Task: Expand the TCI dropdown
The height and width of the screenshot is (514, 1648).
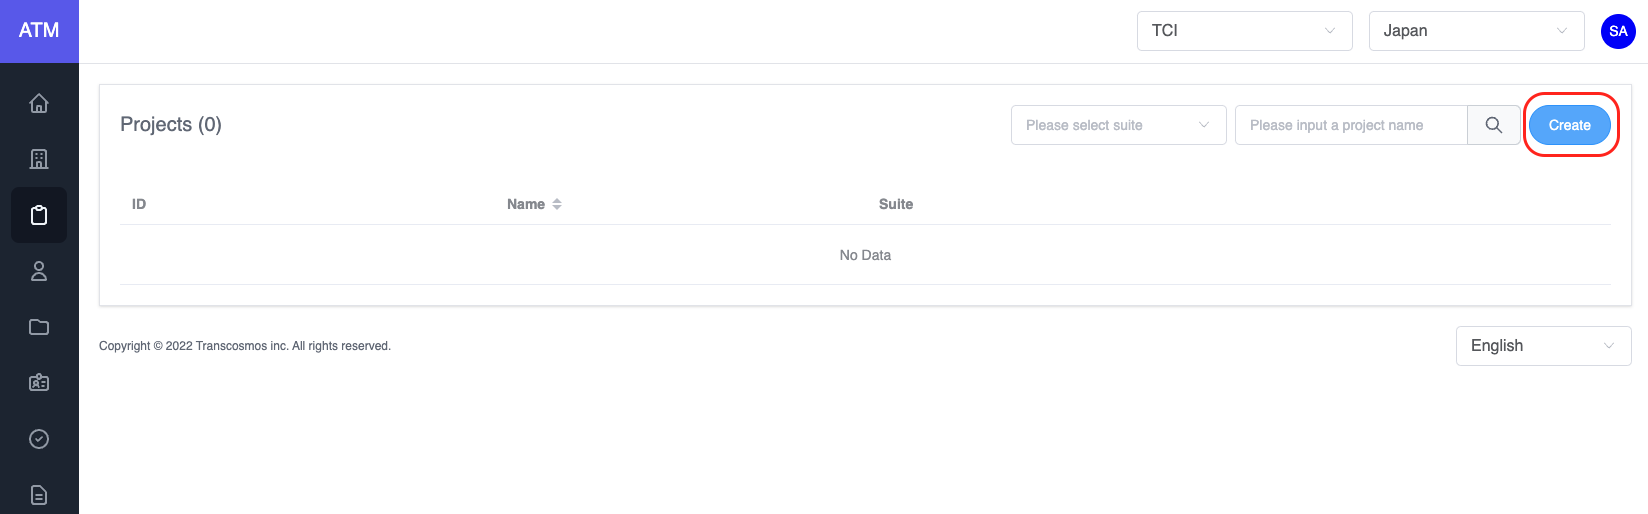Action: pos(1244,31)
